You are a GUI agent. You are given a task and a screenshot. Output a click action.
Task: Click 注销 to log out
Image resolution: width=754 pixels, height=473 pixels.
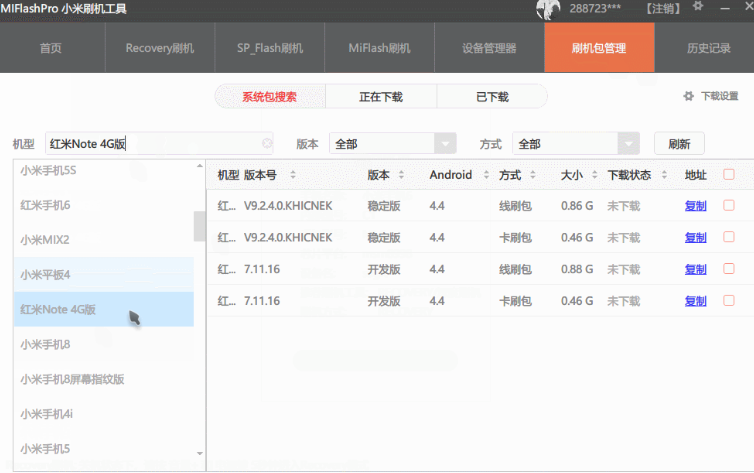click(x=663, y=9)
